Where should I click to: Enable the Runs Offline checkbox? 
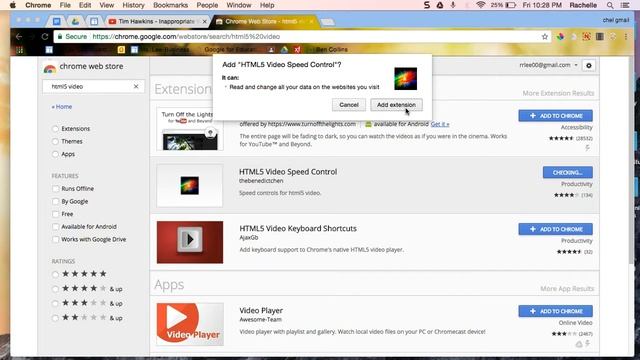click(x=56, y=189)
